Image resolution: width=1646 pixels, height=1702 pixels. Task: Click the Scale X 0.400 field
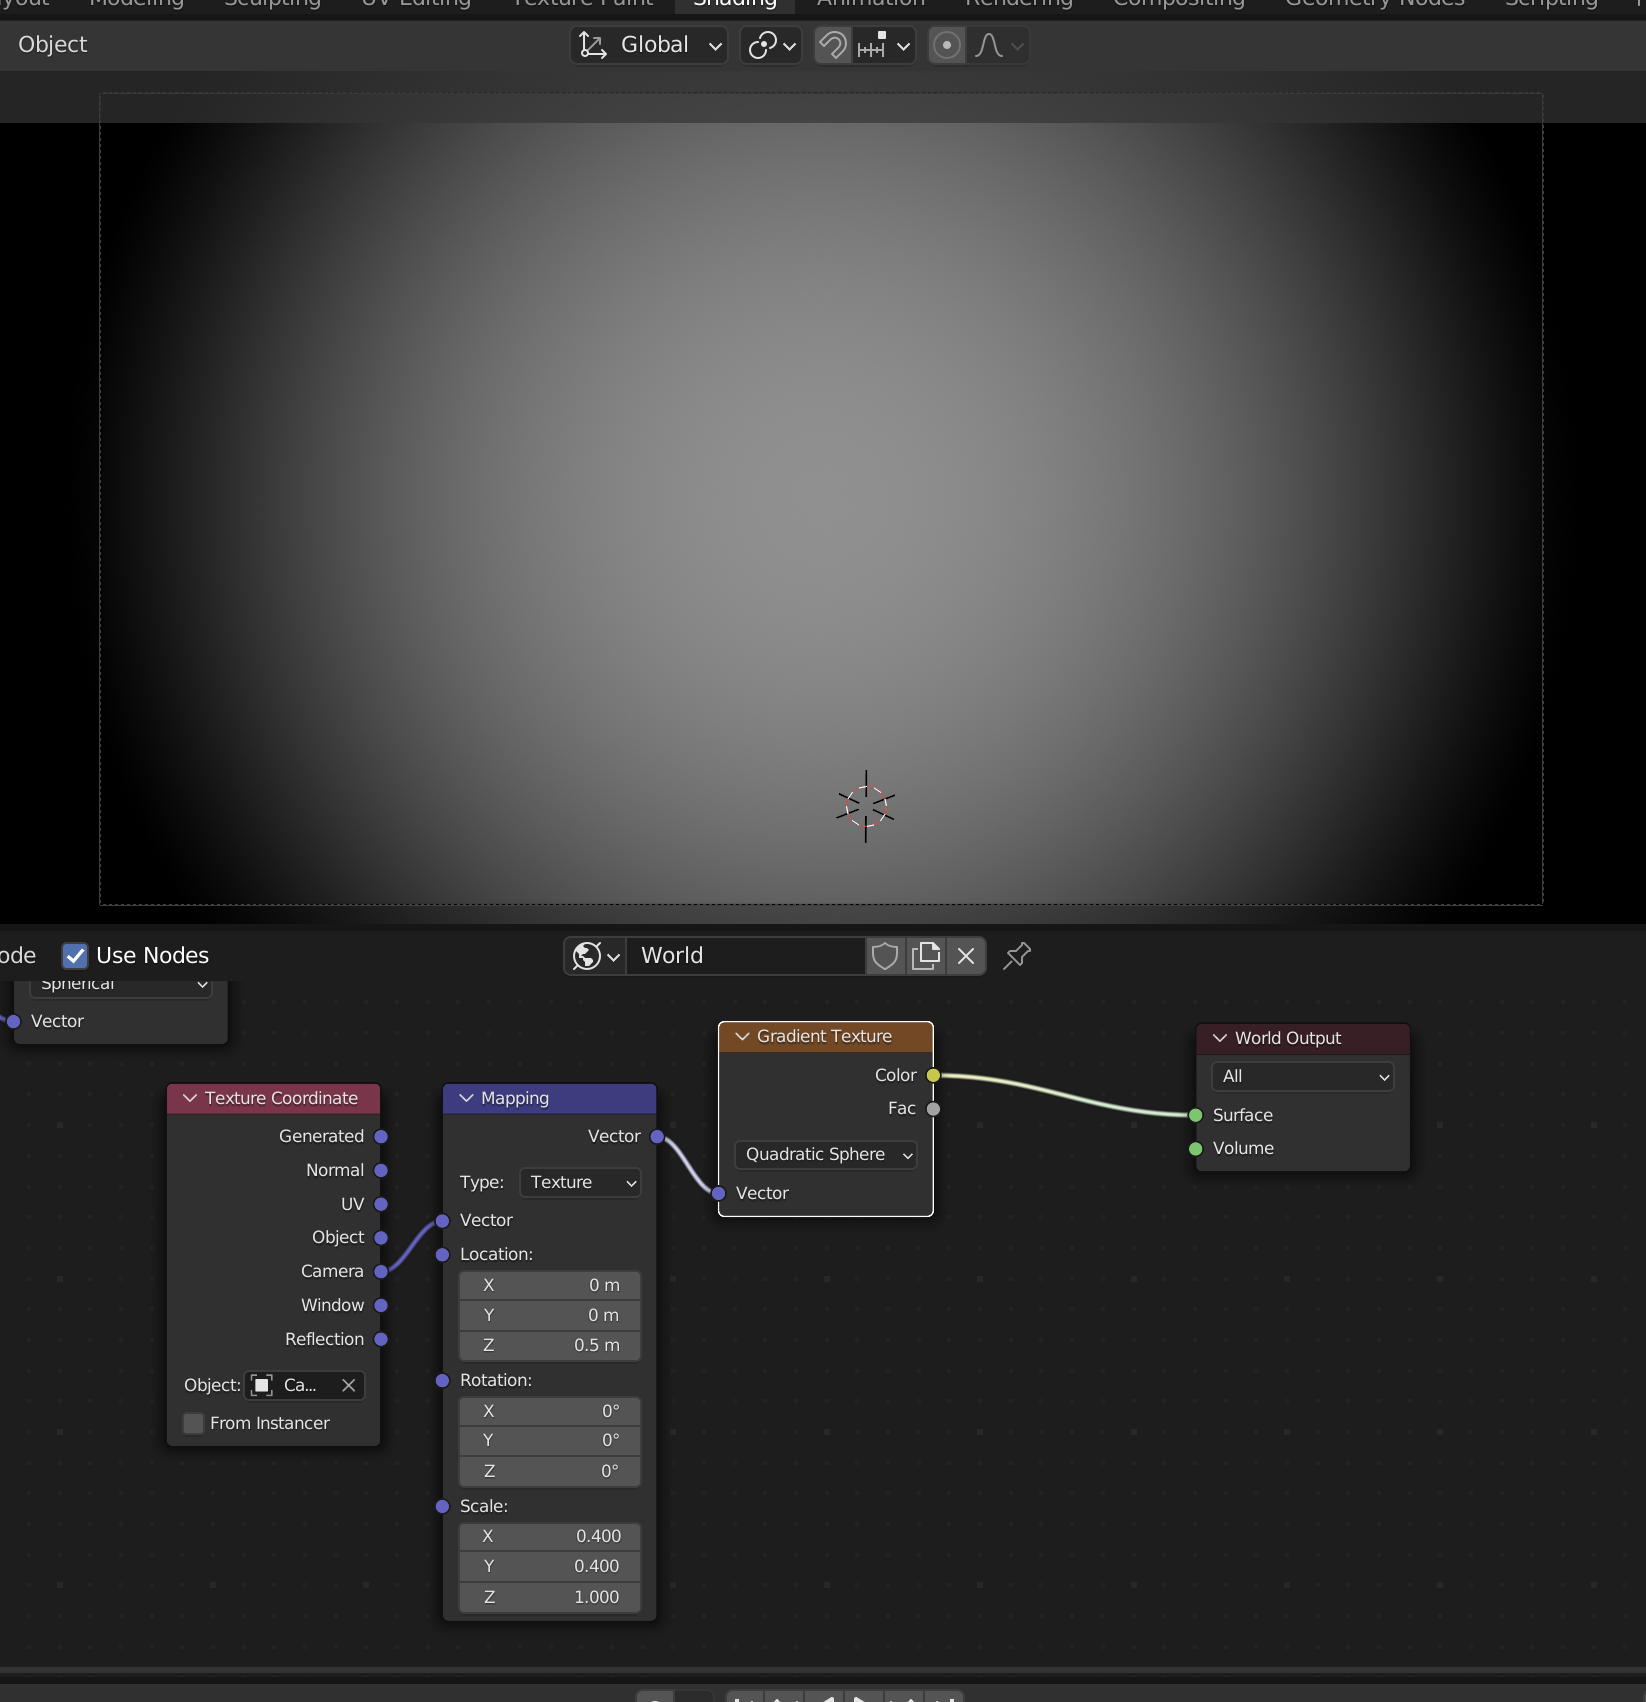click(550, 1536)
